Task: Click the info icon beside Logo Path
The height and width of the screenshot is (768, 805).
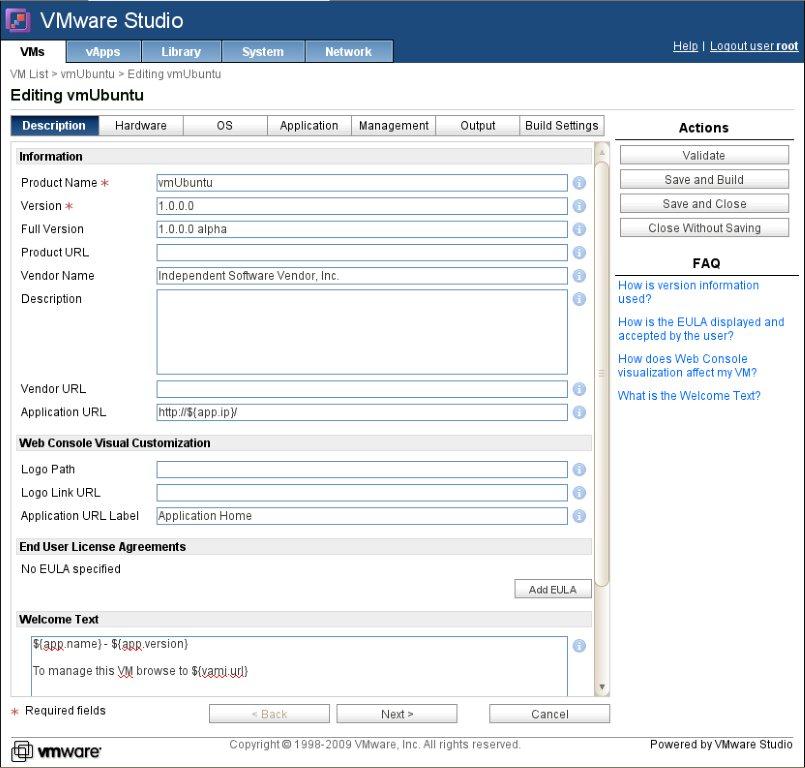Action: coord(579,469)
